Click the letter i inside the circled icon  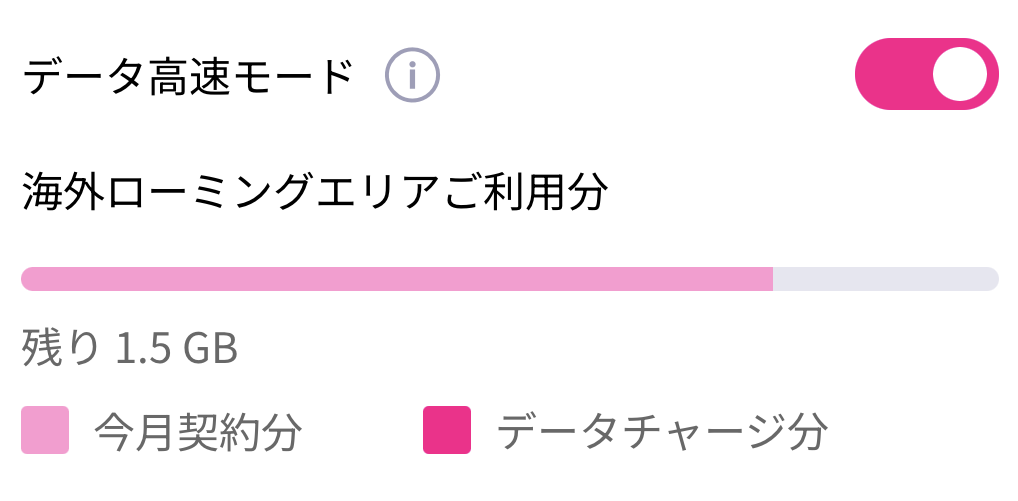pos(412,75)
